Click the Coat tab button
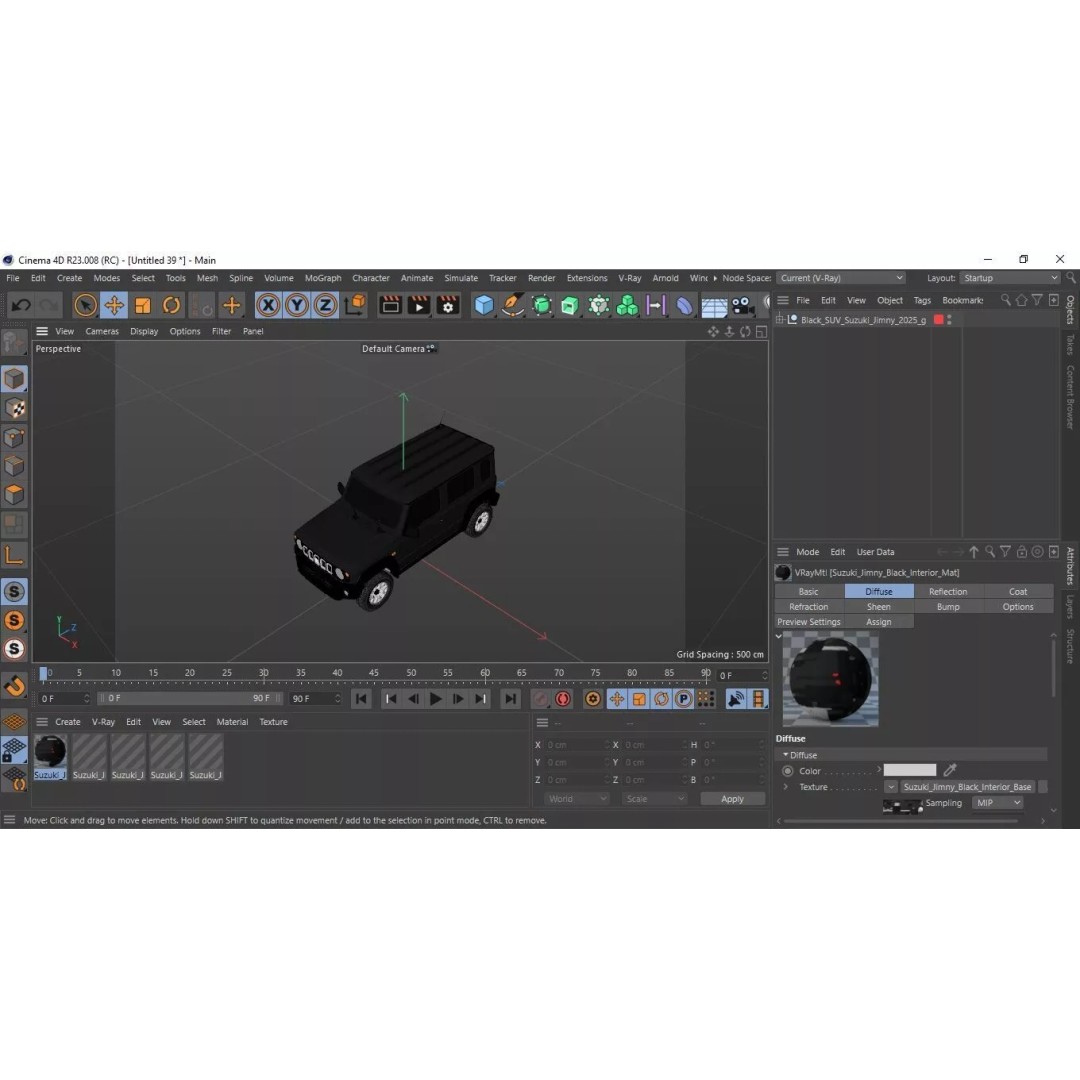The height and width of the screenshot is (1080, 1080). [1018, 592]
